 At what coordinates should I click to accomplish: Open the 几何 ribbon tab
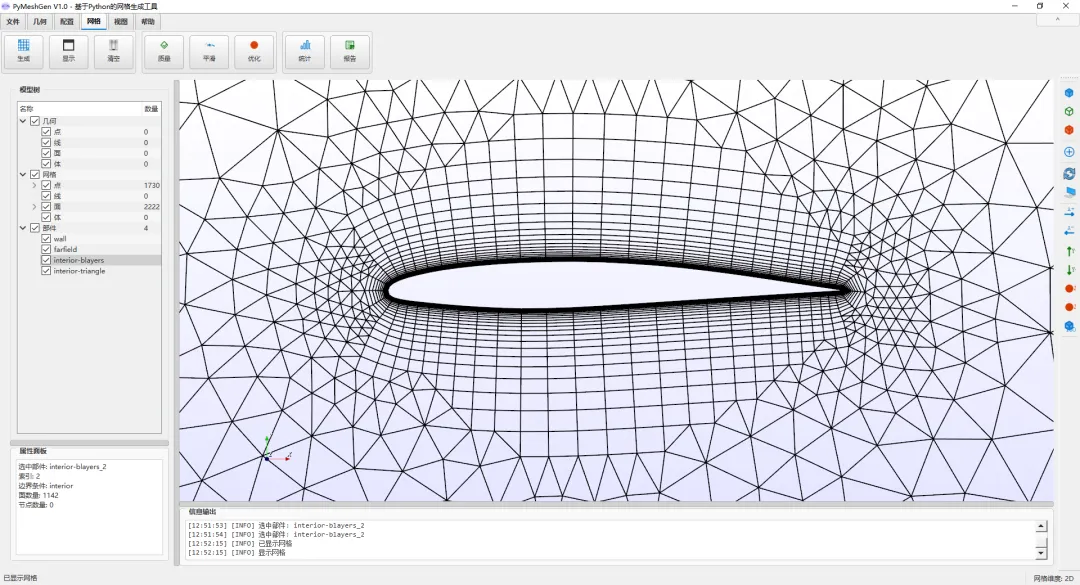[x=40, y=21]
